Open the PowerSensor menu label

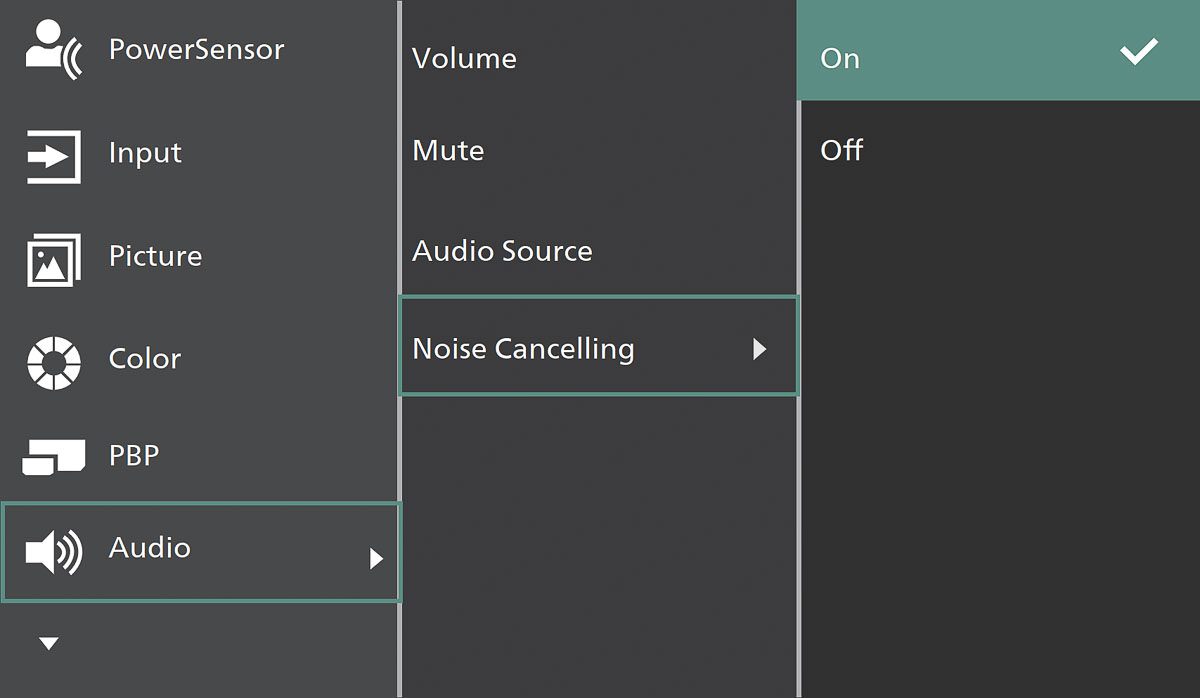(196, 49)
